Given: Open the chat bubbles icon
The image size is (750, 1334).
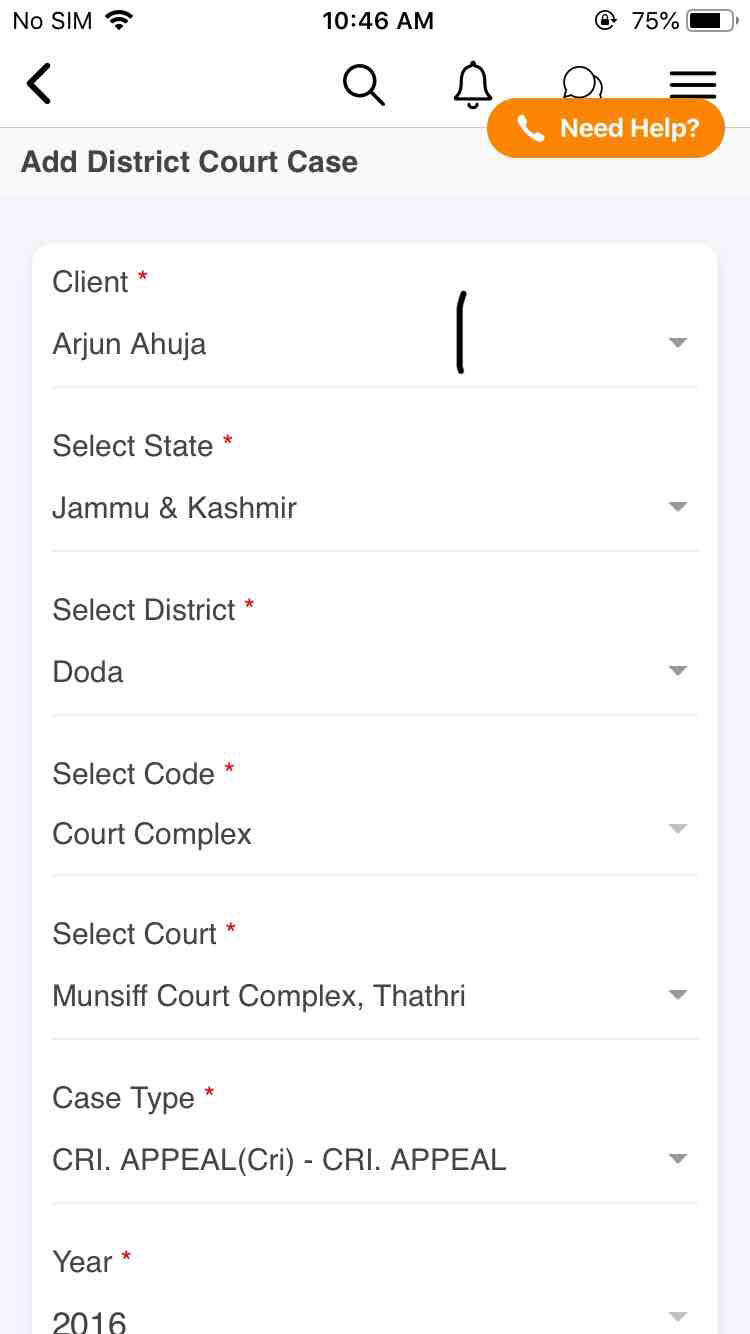Looking at the screenshot, I should (582, 80).
